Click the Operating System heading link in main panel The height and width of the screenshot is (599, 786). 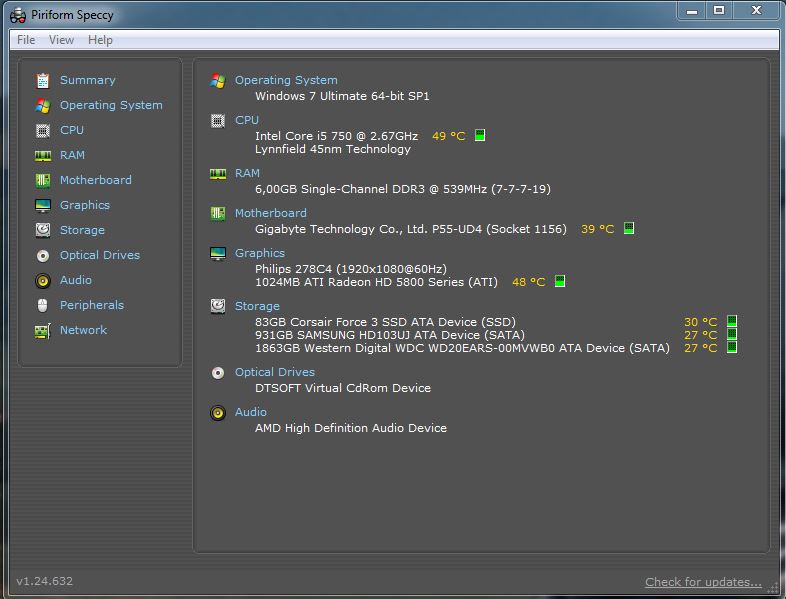[286, 80]
